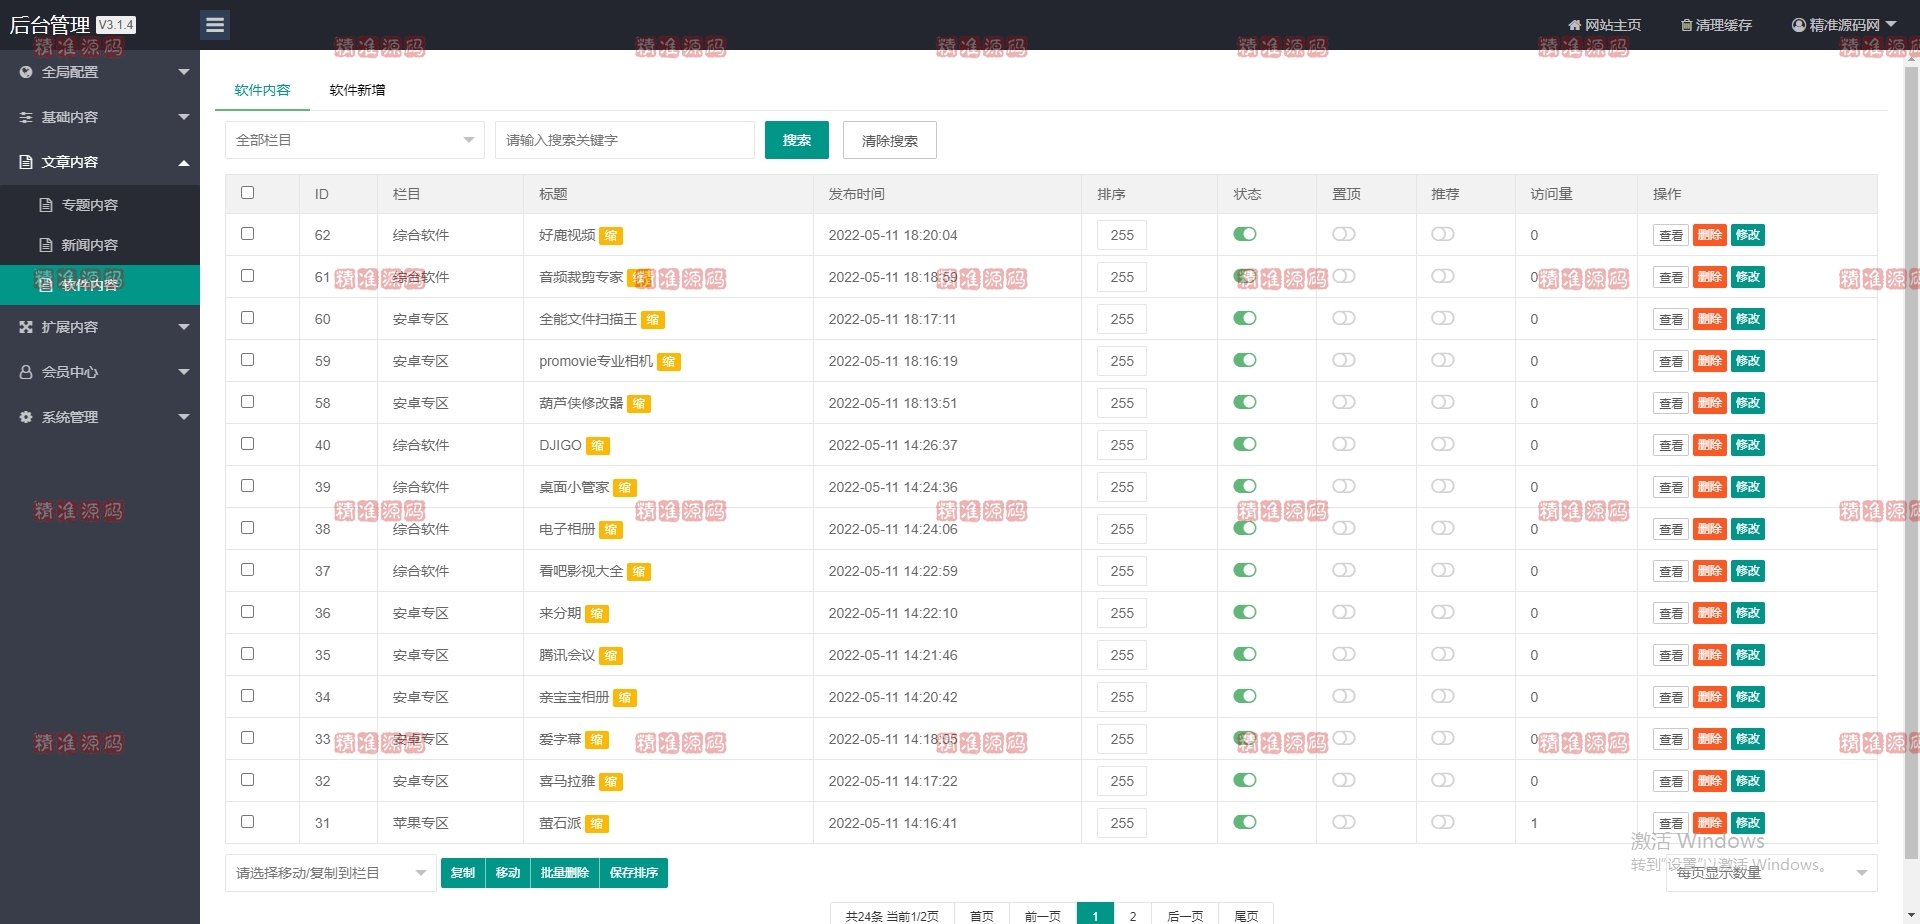Click the 专题内容 file icon
This screenshot has height=924, width=1920.
(45, 205)
